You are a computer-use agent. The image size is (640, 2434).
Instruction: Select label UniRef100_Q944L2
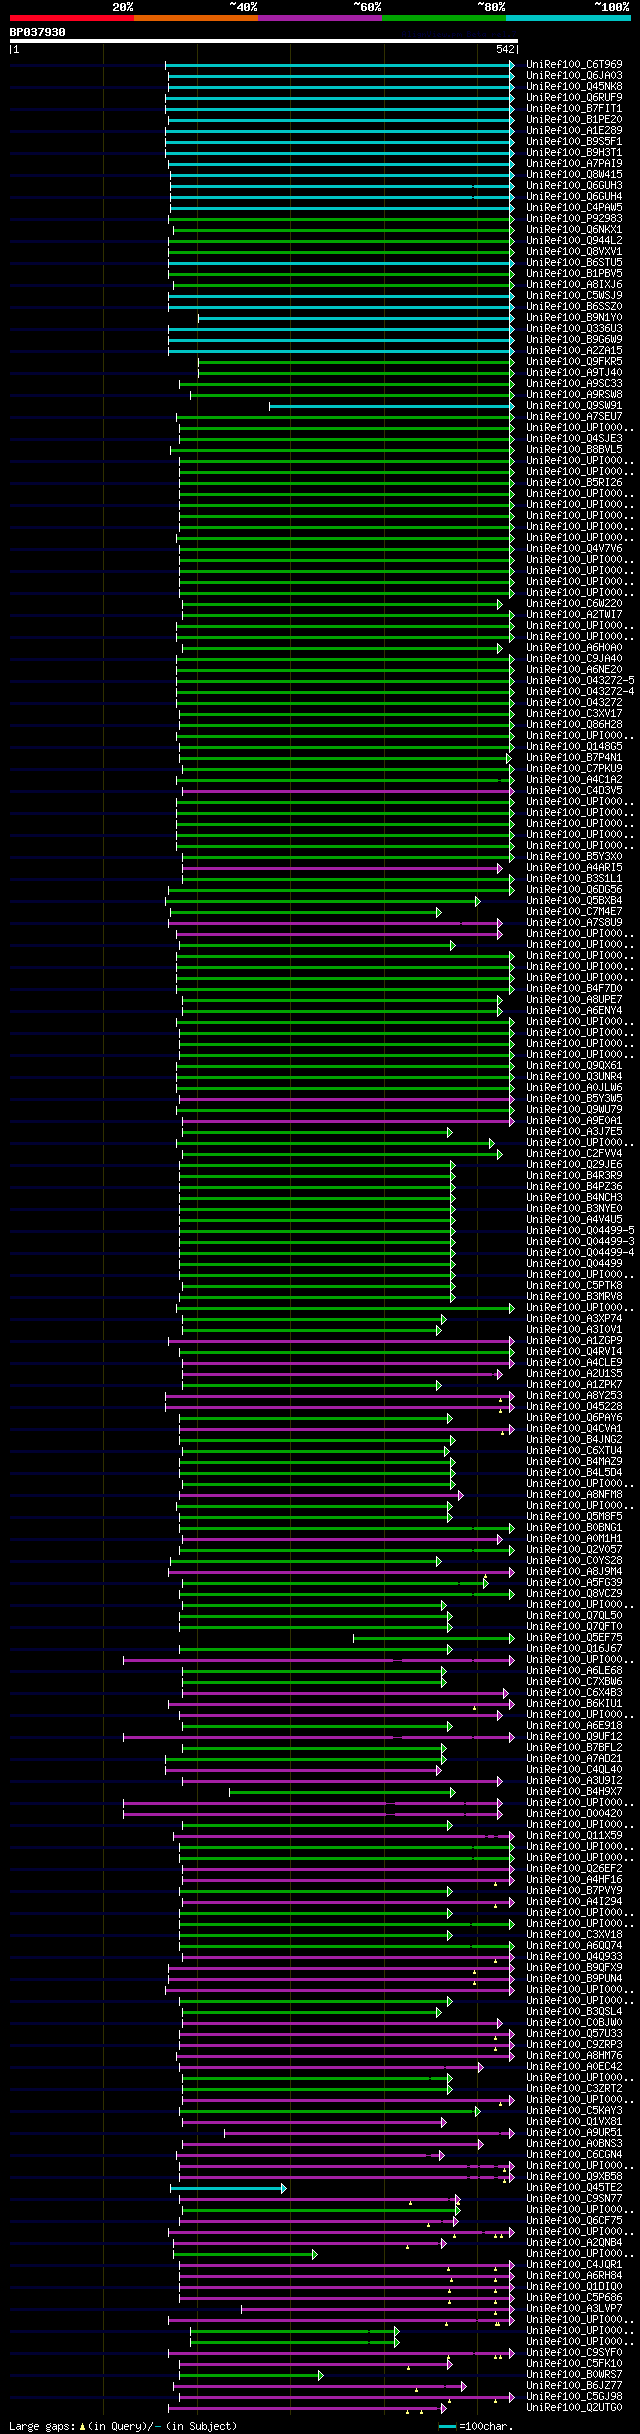(x=574, y=241)
